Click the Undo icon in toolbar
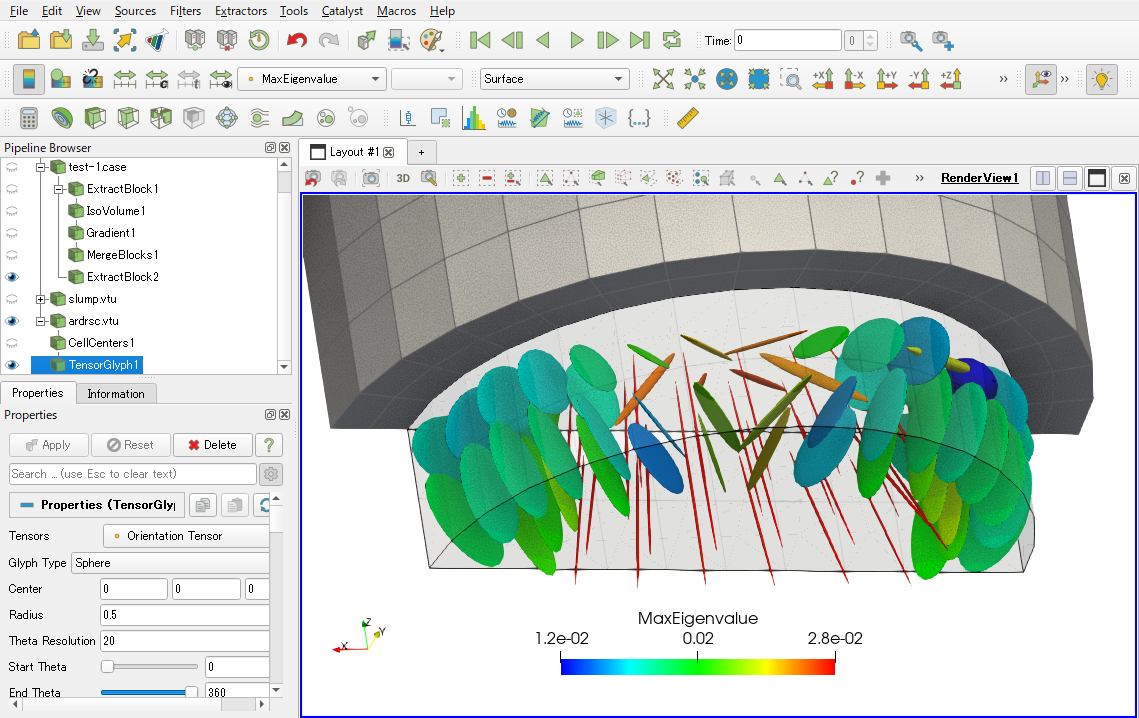This screenshot has width=1139, height=718. (296, 40)
